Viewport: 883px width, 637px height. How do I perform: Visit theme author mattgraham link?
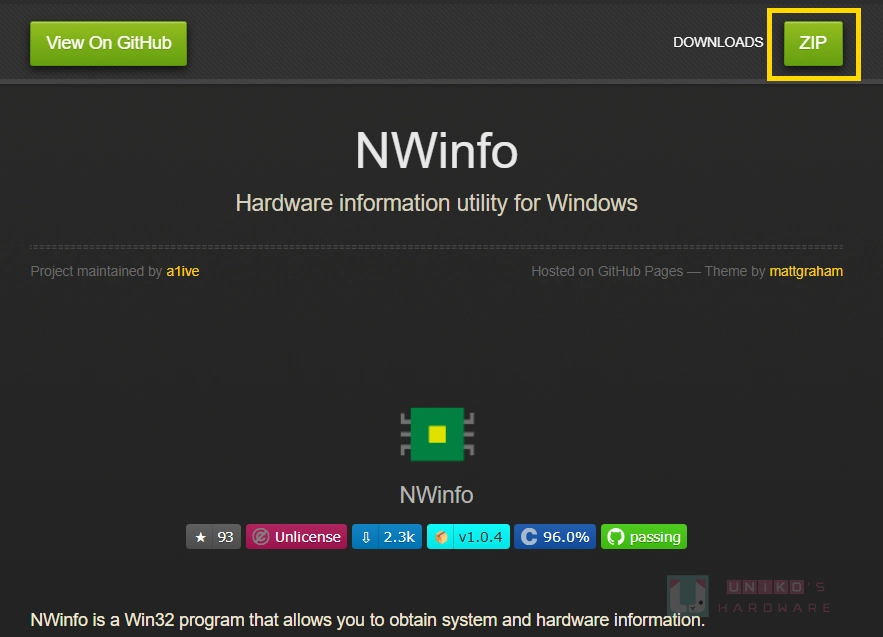point(806,271)
